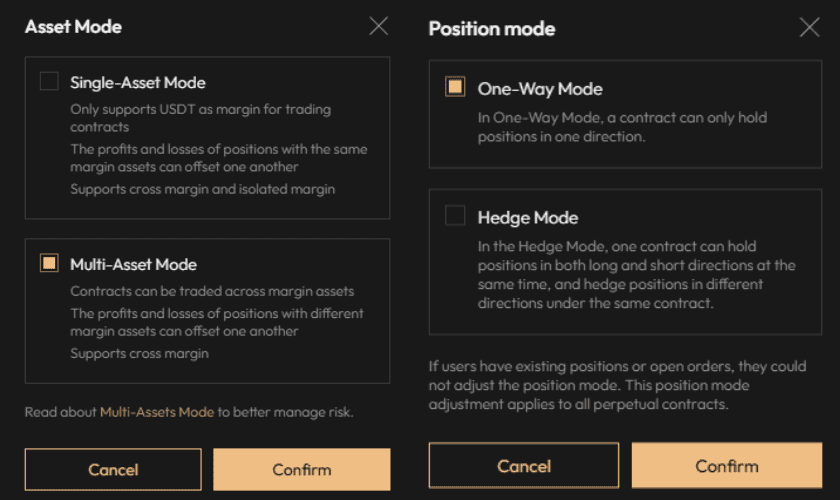The image size is (840, 500).
Task: Click the Single-Asset Mode heading label
Action: (x=138, y=83)
